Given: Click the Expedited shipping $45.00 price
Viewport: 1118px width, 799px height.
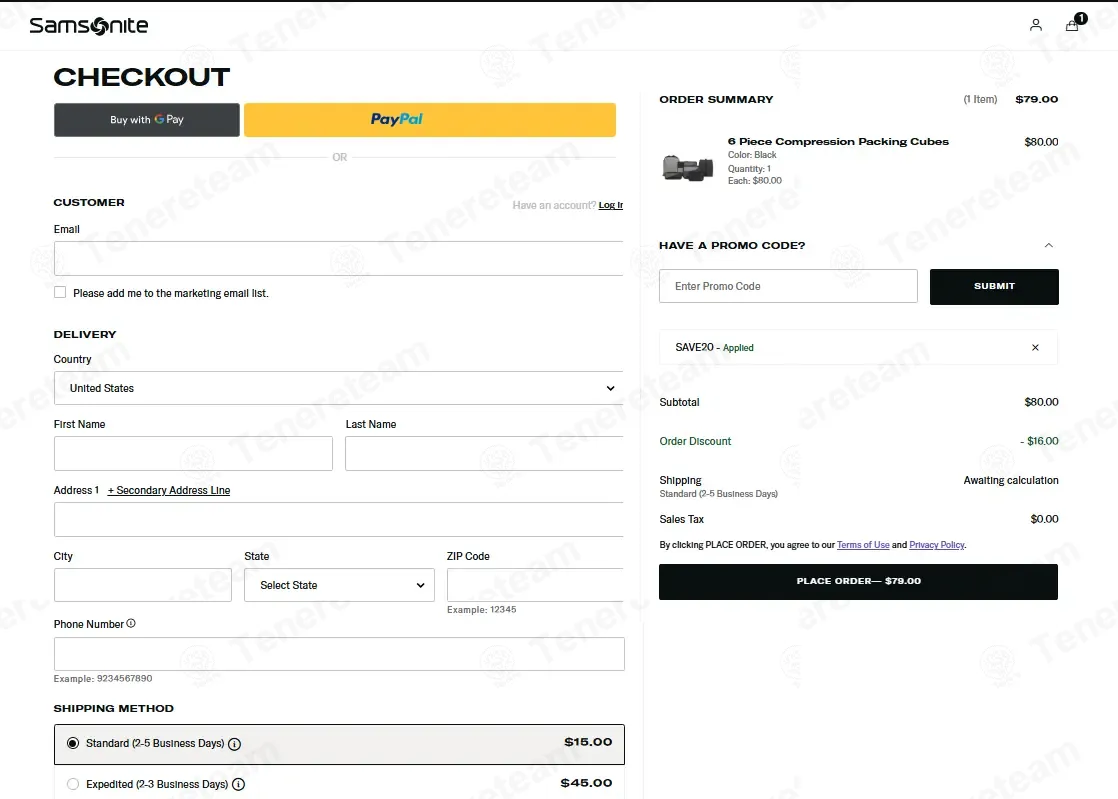Looking at the screenshot, I should tap(586, 783).
